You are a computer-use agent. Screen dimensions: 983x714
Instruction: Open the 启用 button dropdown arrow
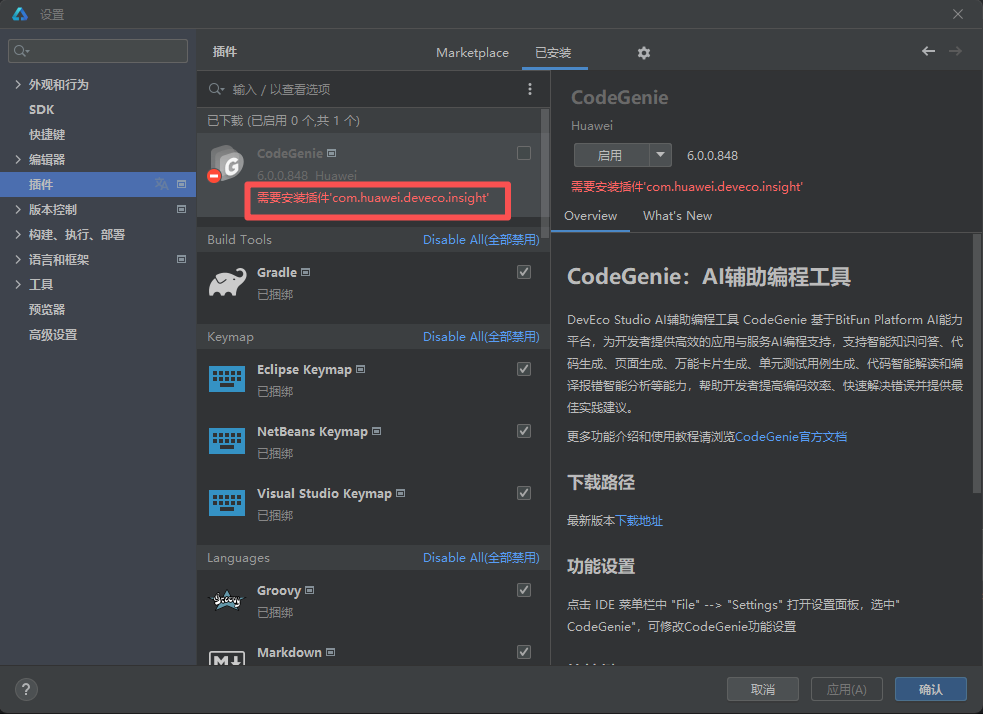[660, 155]
